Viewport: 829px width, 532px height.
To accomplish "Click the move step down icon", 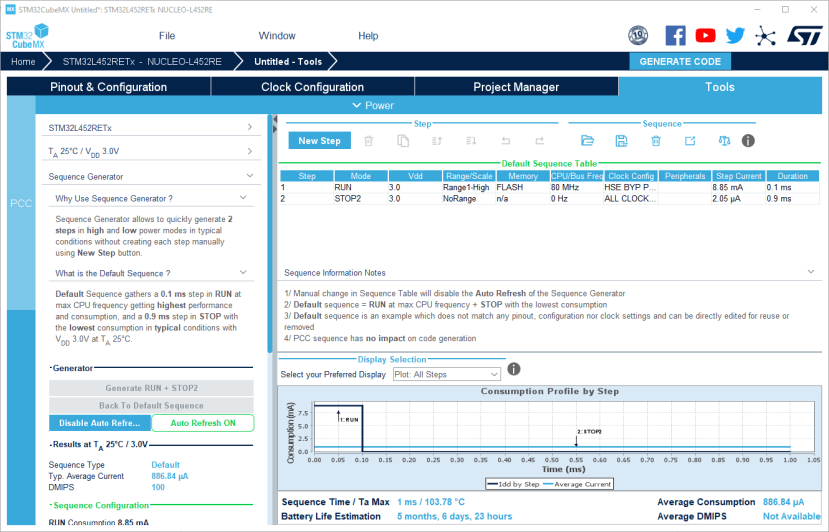I will pyautogui.click(x=471, y=141).
